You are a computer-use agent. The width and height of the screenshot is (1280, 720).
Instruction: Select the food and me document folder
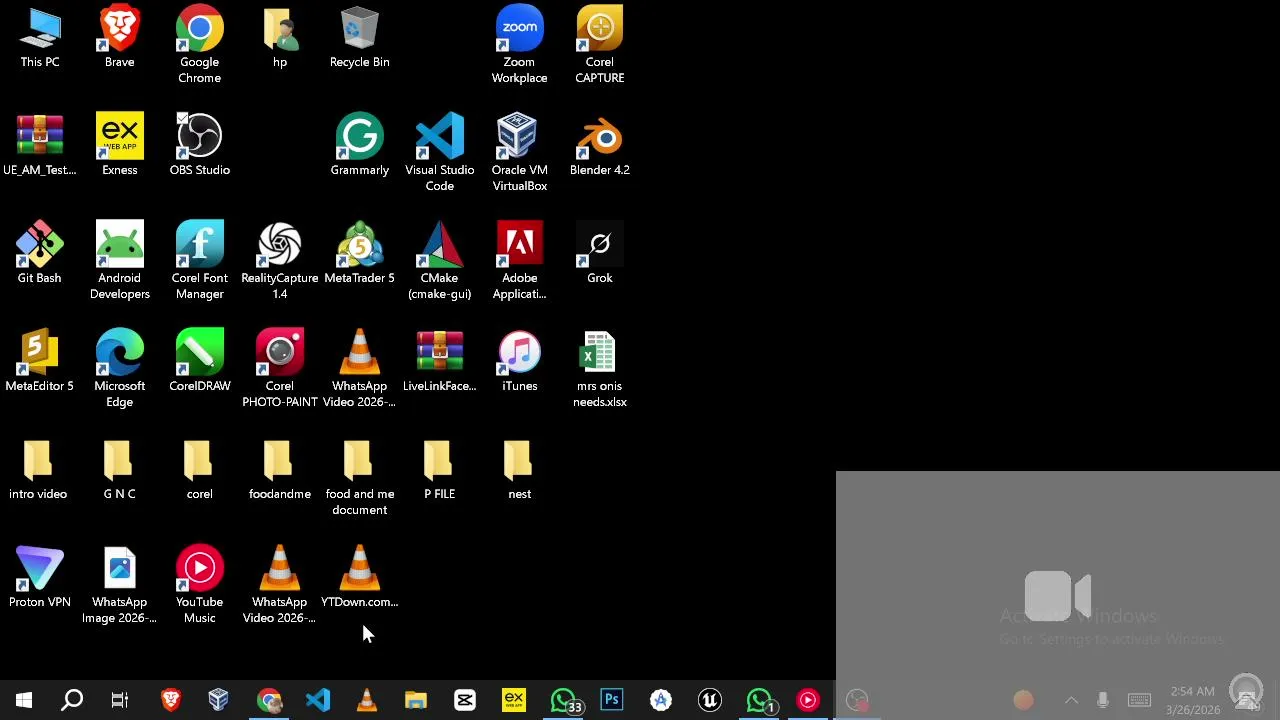(x=360, y=477)
